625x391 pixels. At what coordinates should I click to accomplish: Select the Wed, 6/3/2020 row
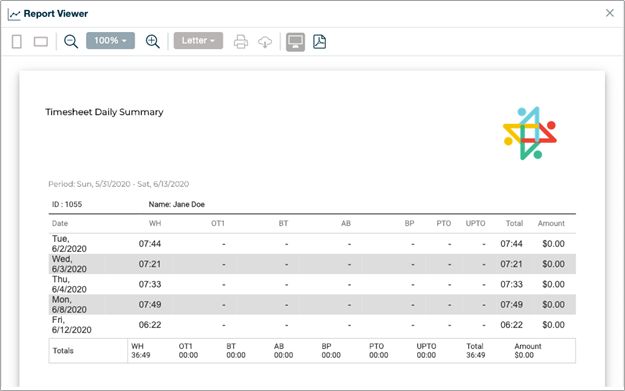point(312,264)
